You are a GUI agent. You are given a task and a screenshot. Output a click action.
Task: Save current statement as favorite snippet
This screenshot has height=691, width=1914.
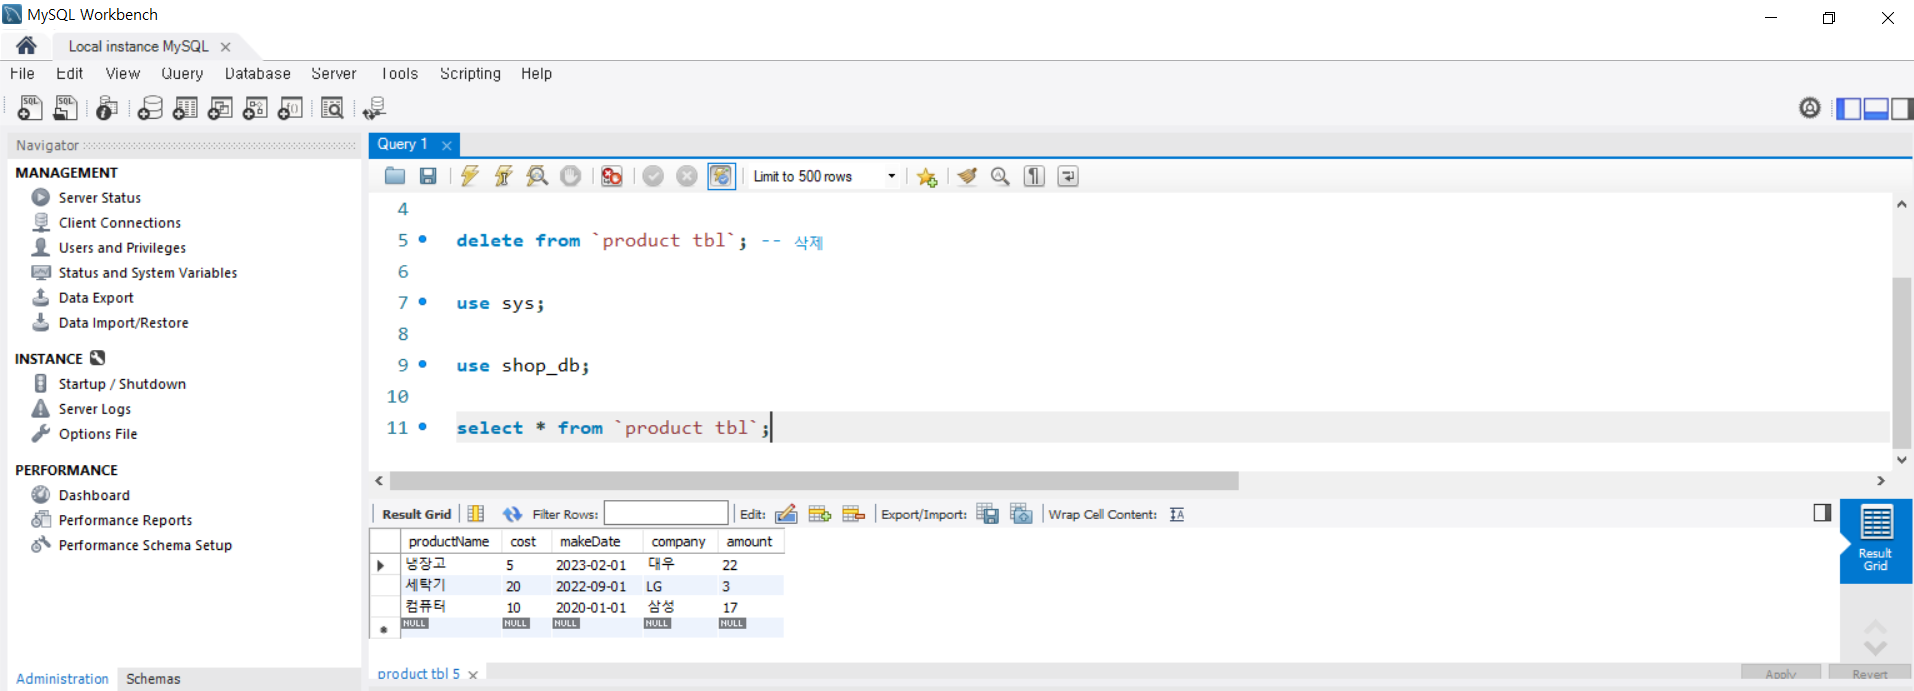click(927, 176)
